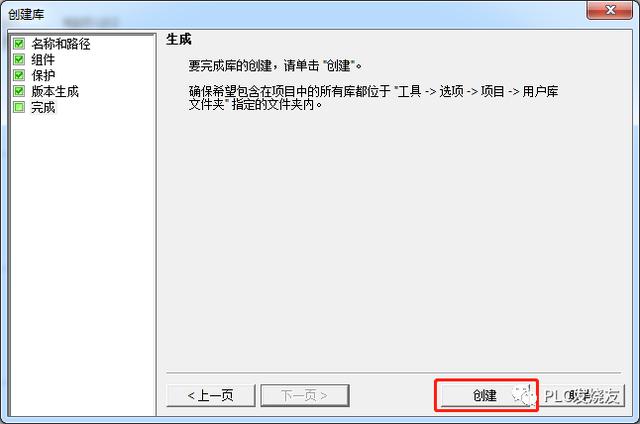Click the 创建库 title bar text
Image resolution: width=640 pixels, height=424 pixels.
click(26, 14)
